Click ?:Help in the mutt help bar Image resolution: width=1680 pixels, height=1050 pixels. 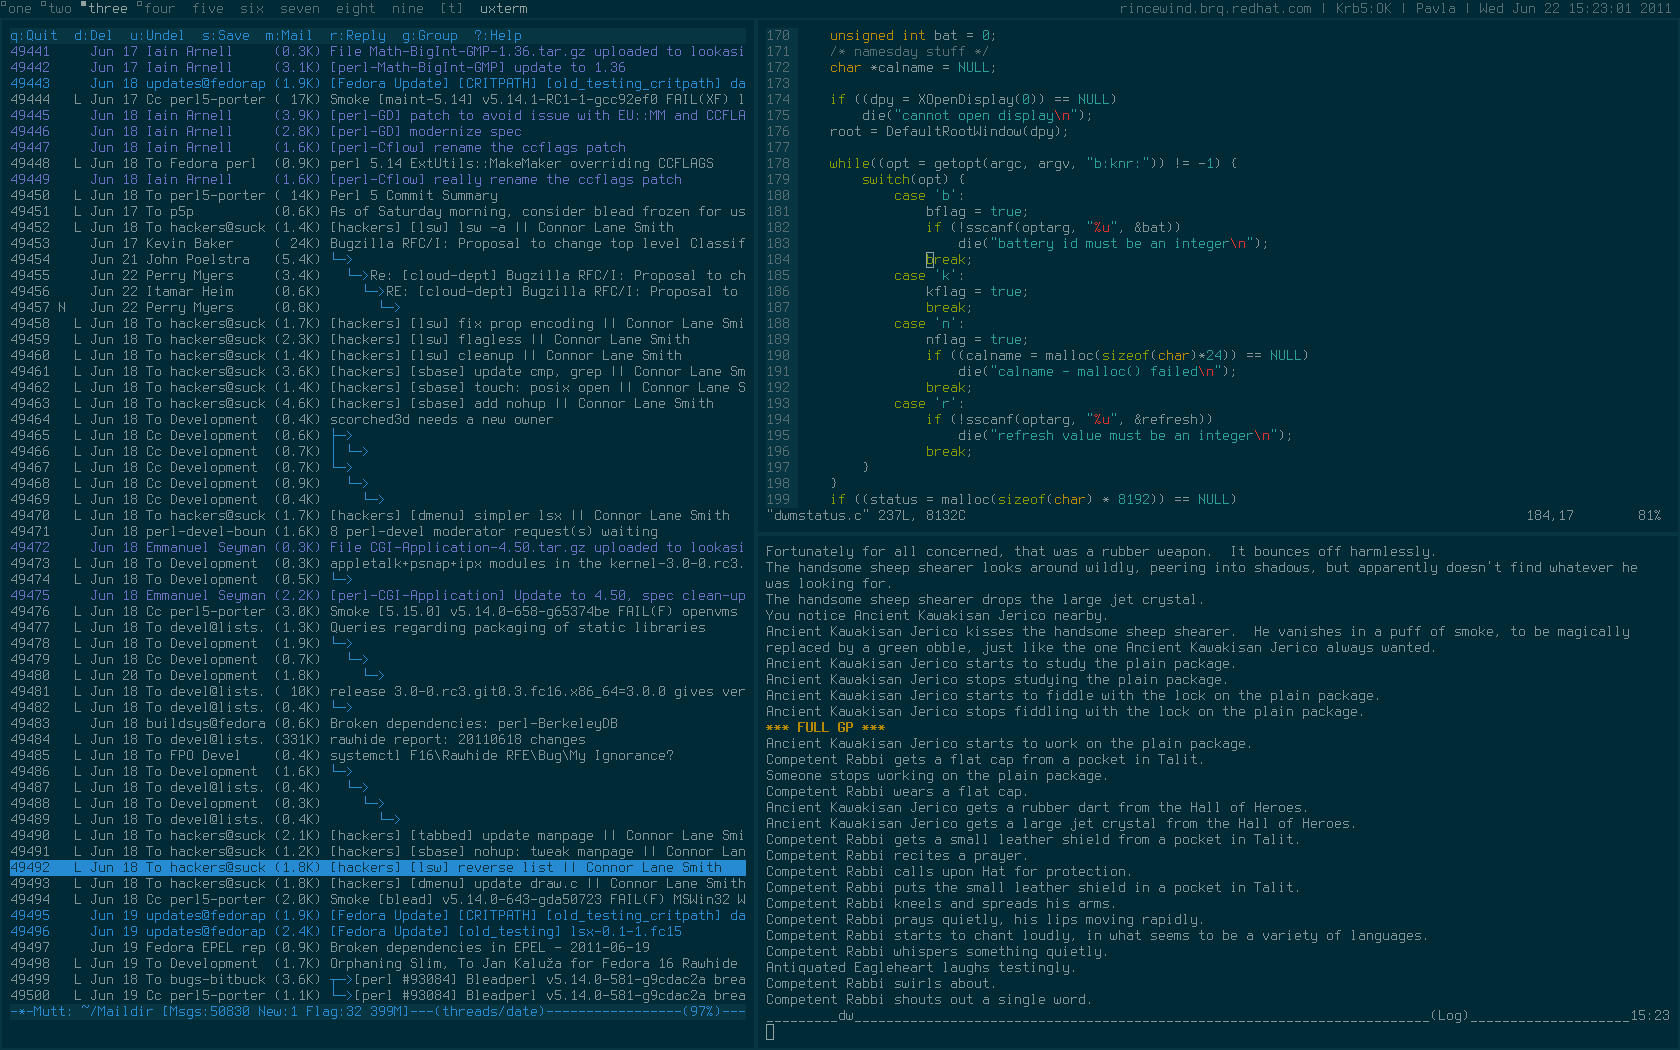tap(497, 35)
